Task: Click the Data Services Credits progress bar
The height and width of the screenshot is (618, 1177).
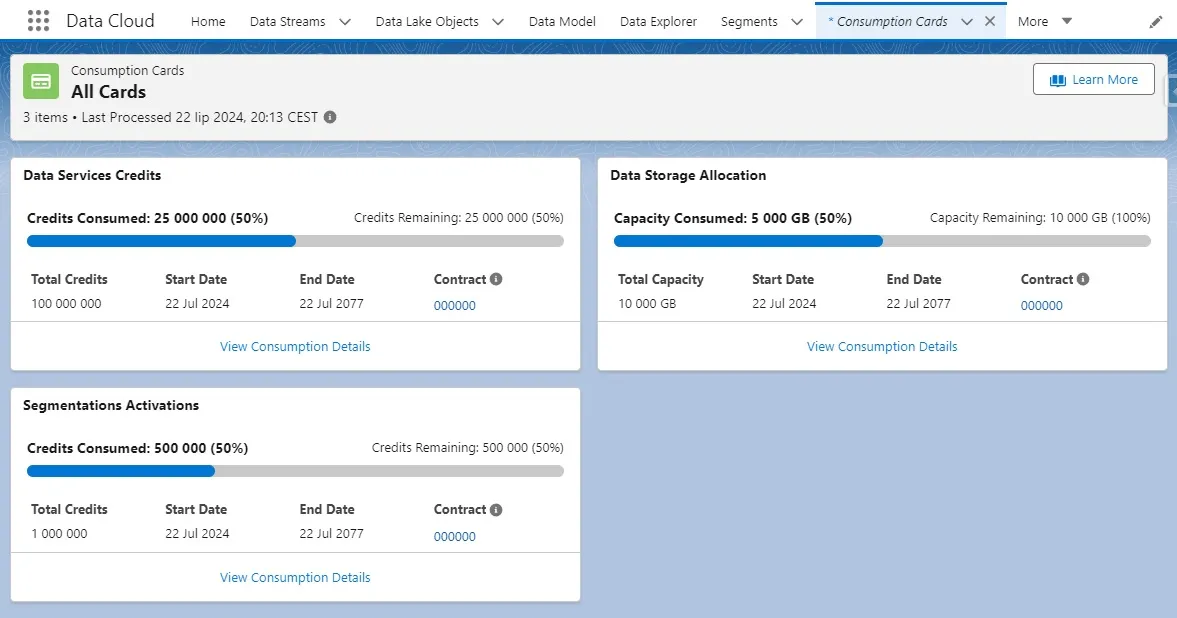Action: pyautogui.click(x=295, y=241)
